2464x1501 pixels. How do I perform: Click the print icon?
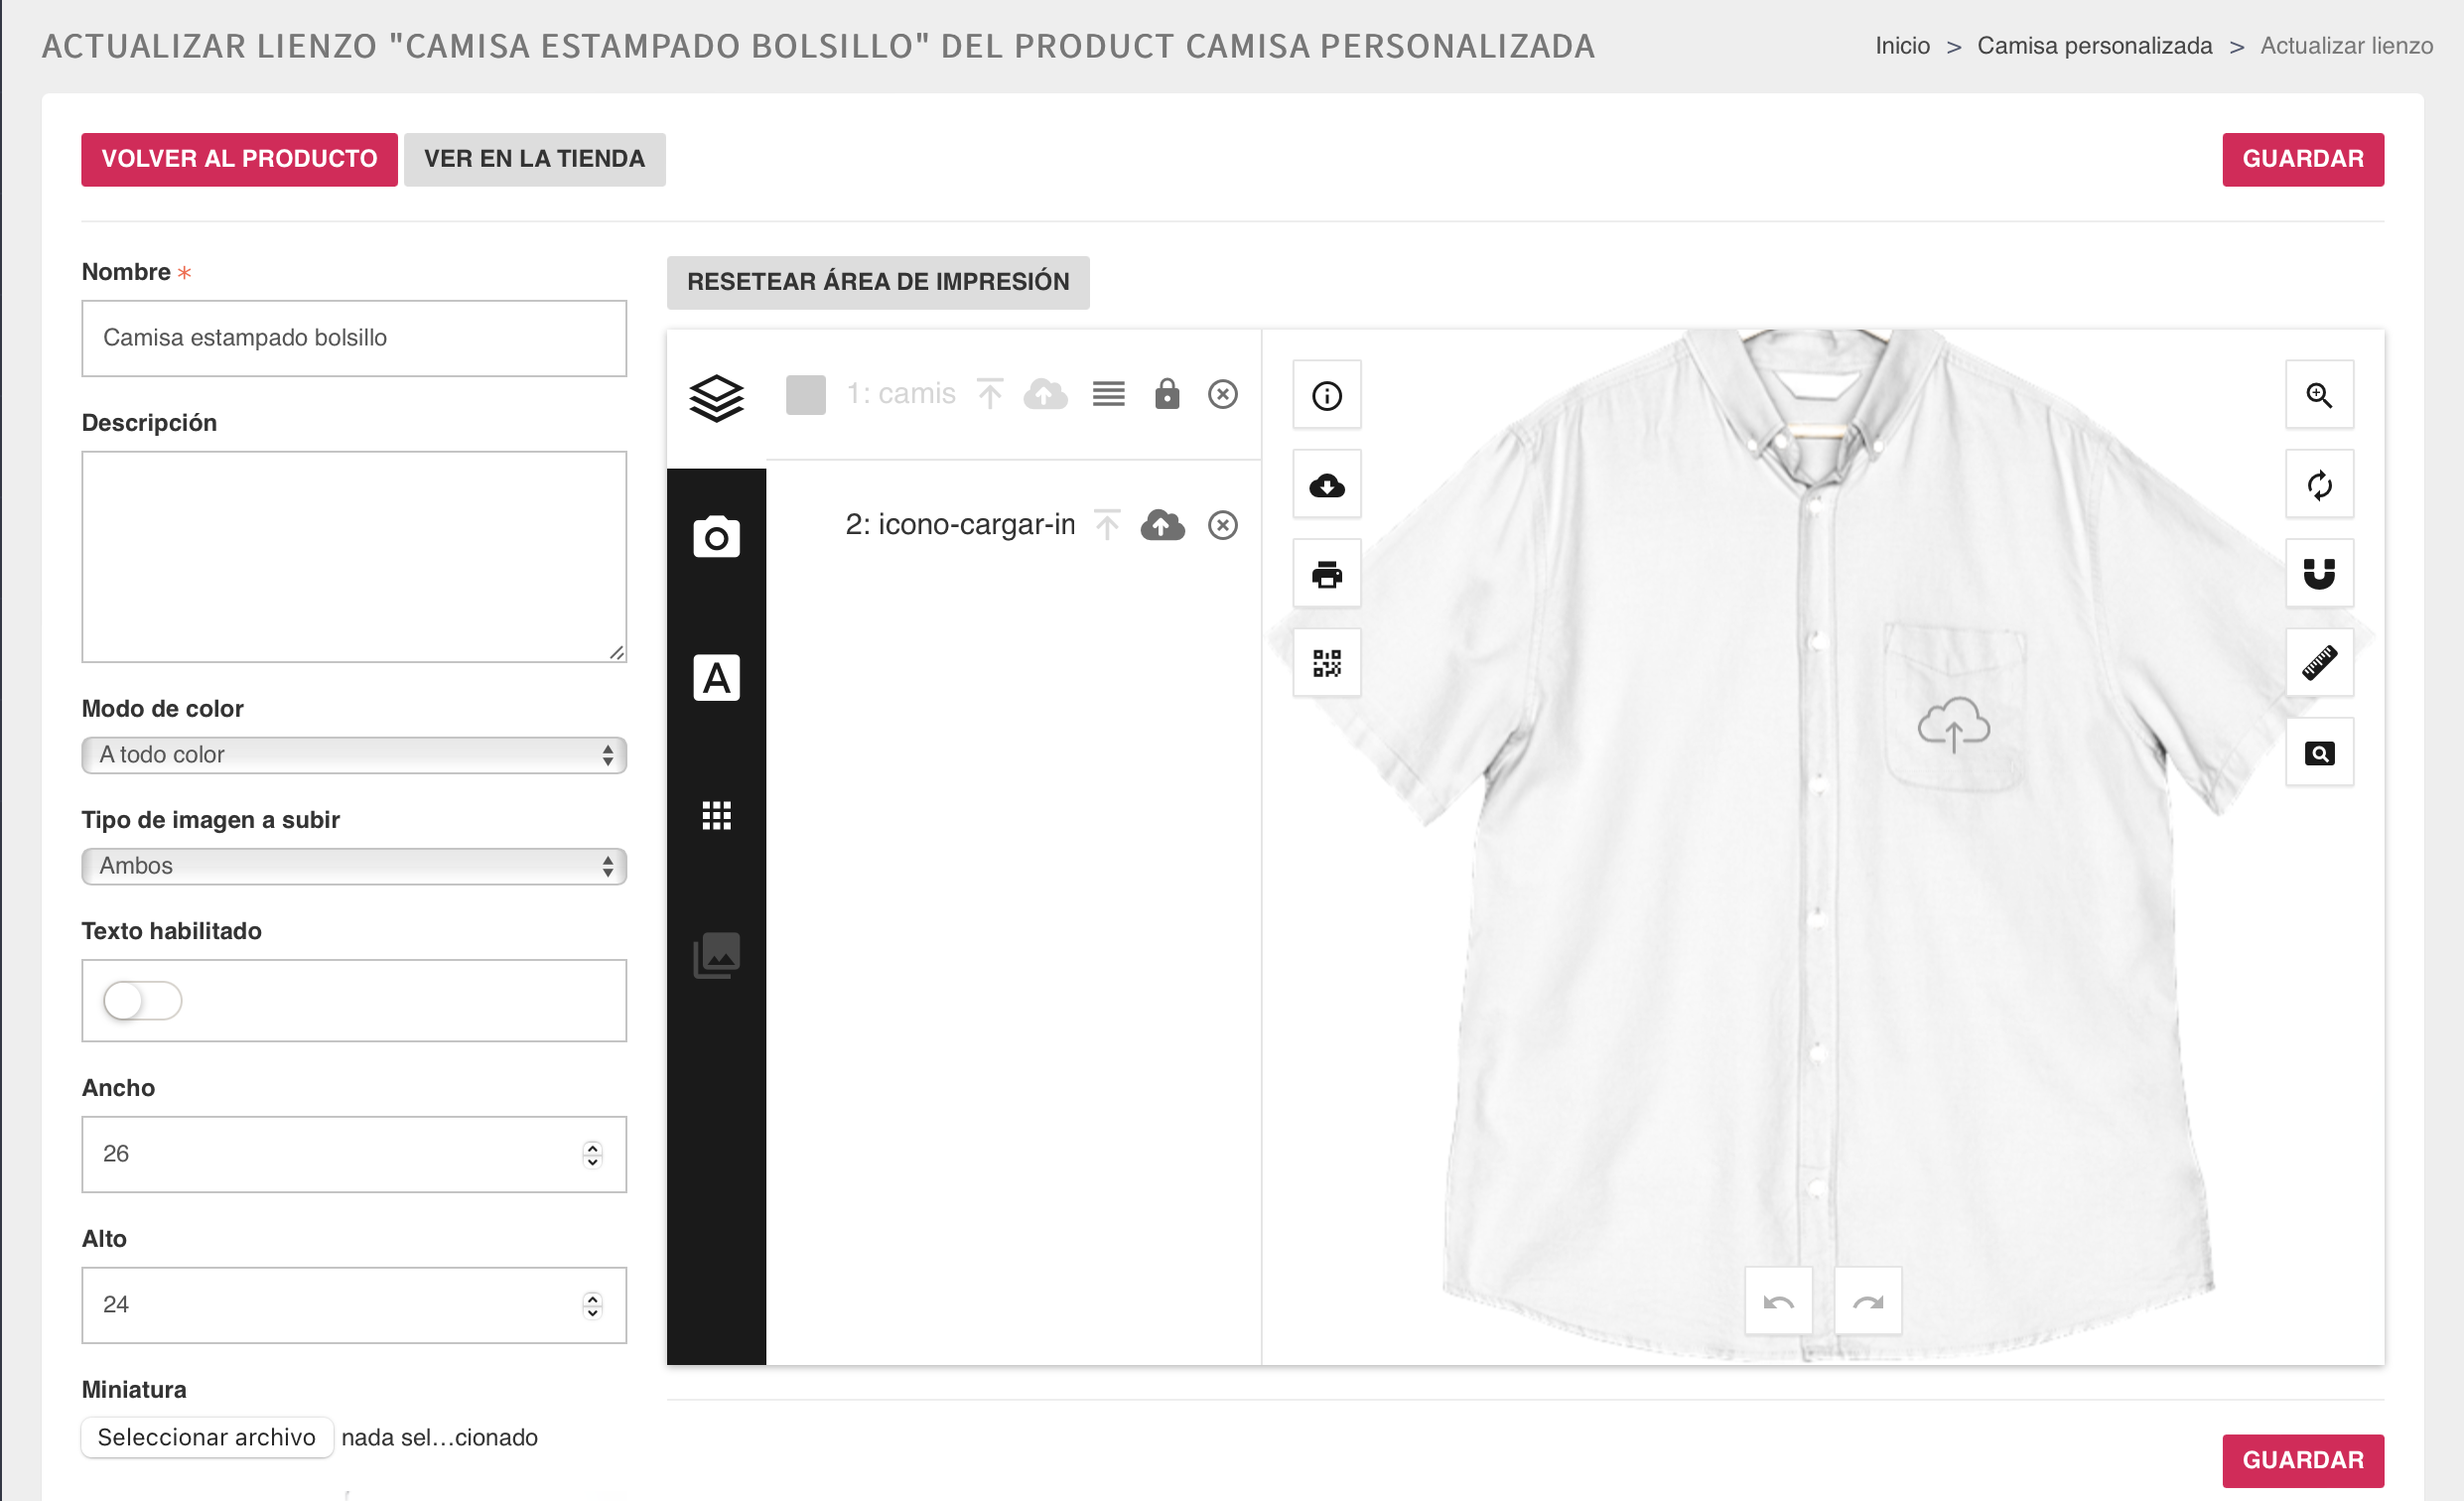[x=1327, y=574]
